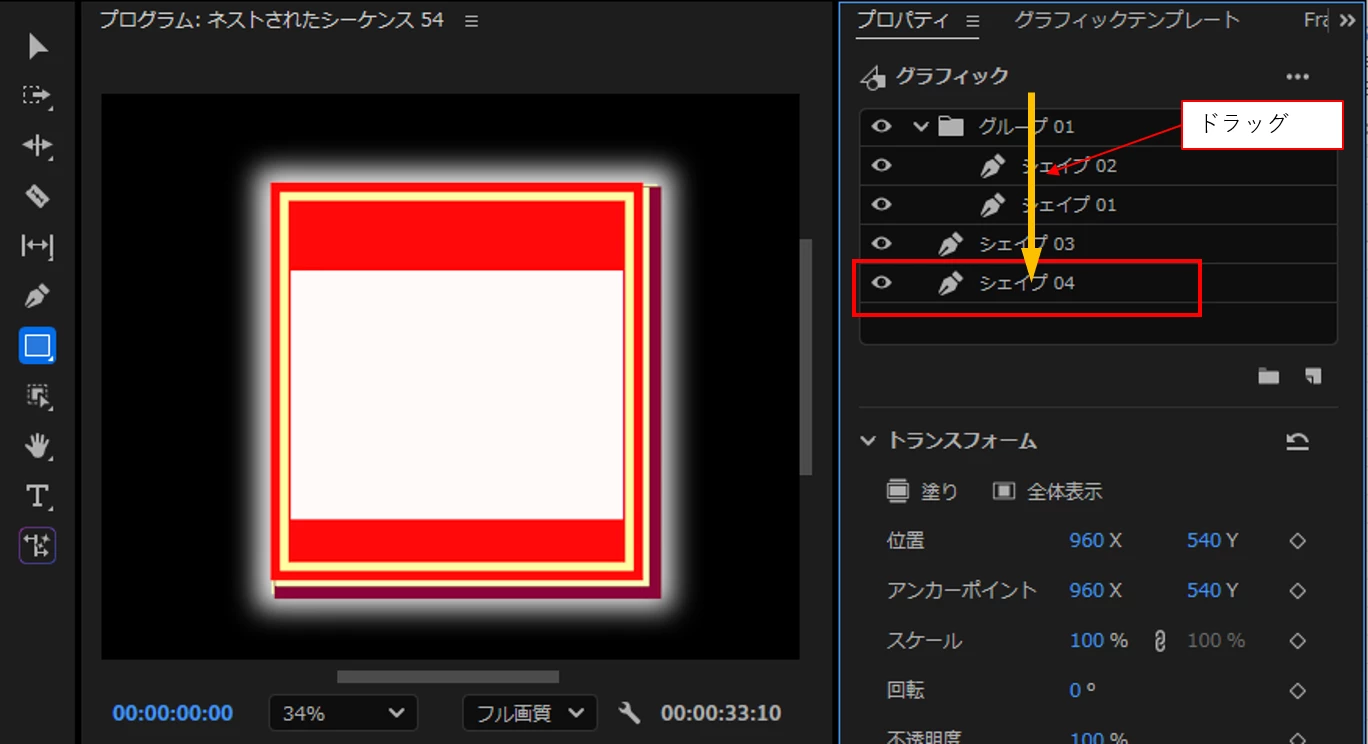The width and height of the screenshot is (1368, 744).
Task: Open the 34% zoom level dropdown
Action: 343,713
